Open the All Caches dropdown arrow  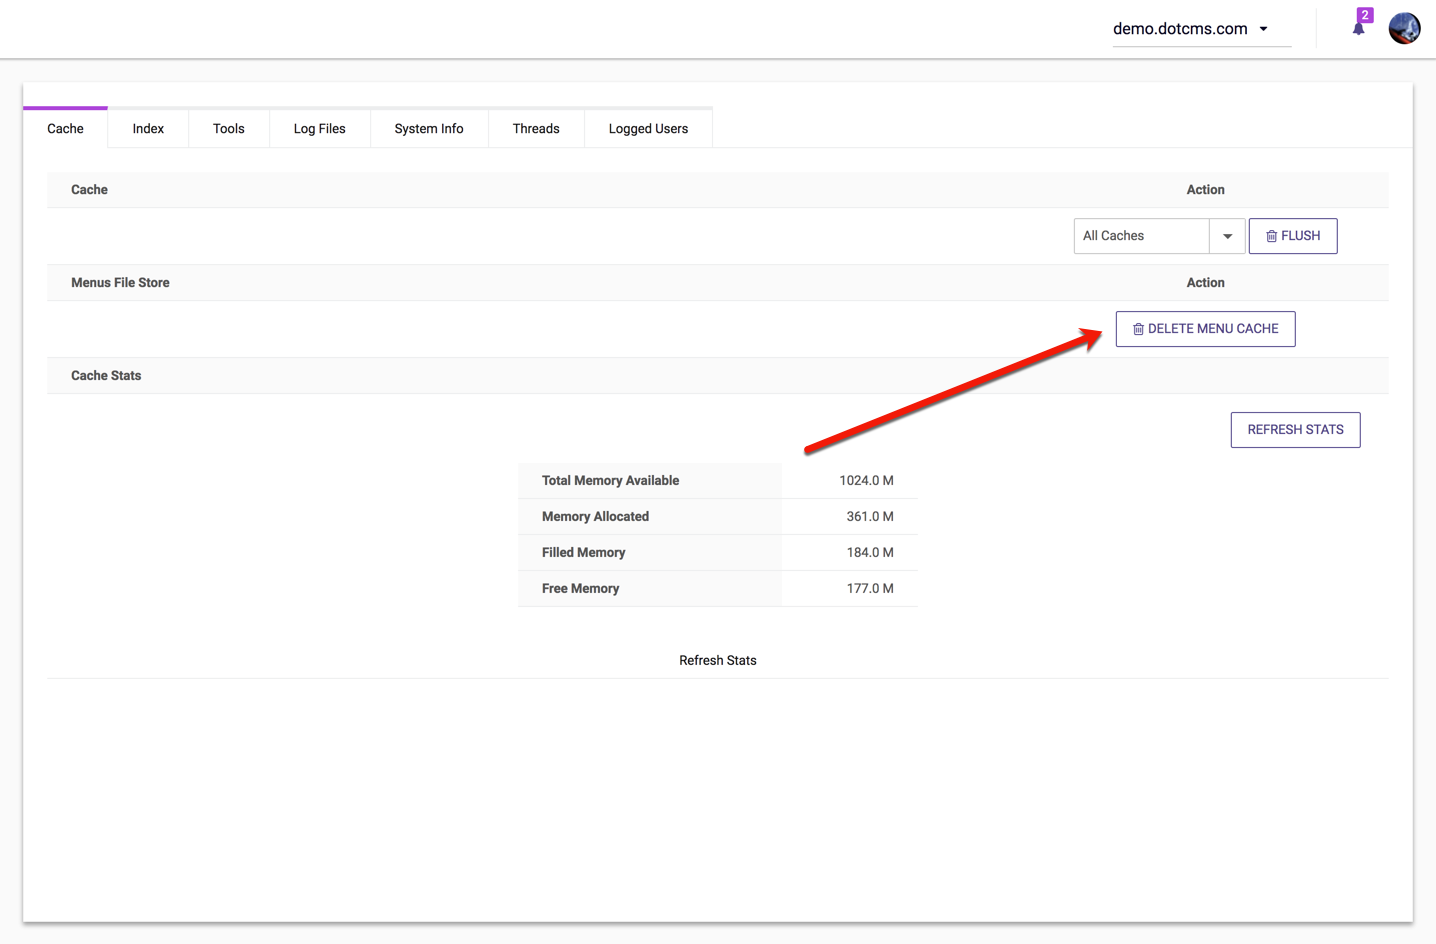tap(1227, 236)
